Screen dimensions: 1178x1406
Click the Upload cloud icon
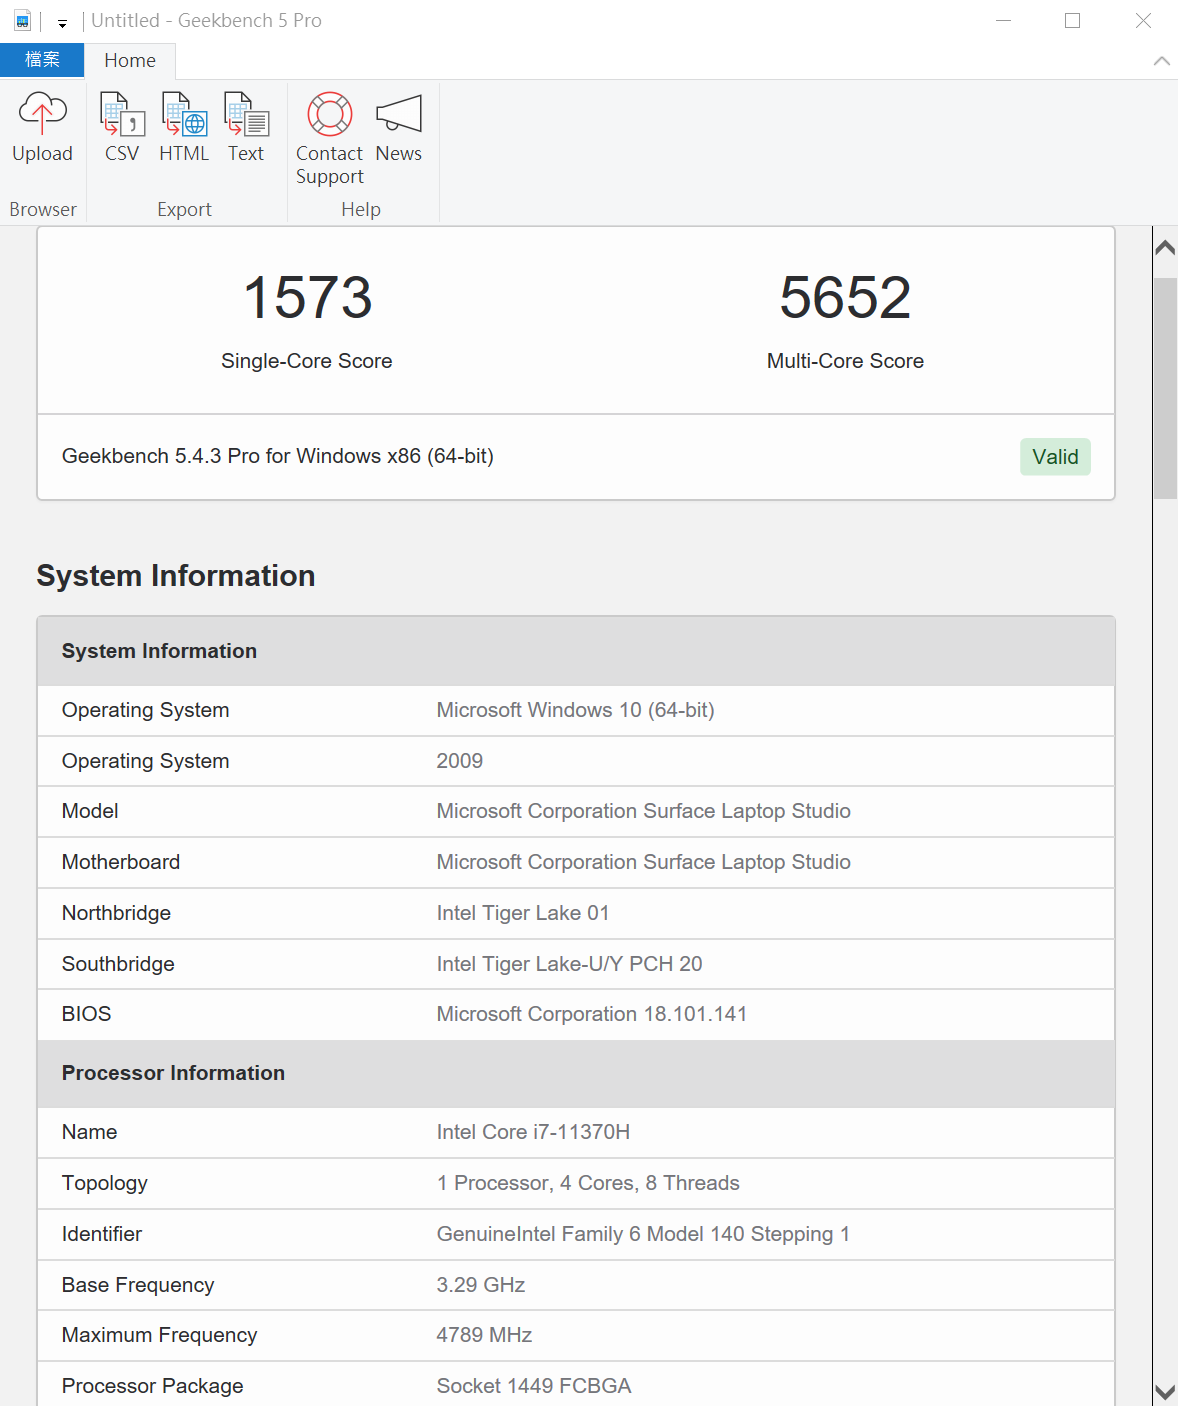(42, 114)
